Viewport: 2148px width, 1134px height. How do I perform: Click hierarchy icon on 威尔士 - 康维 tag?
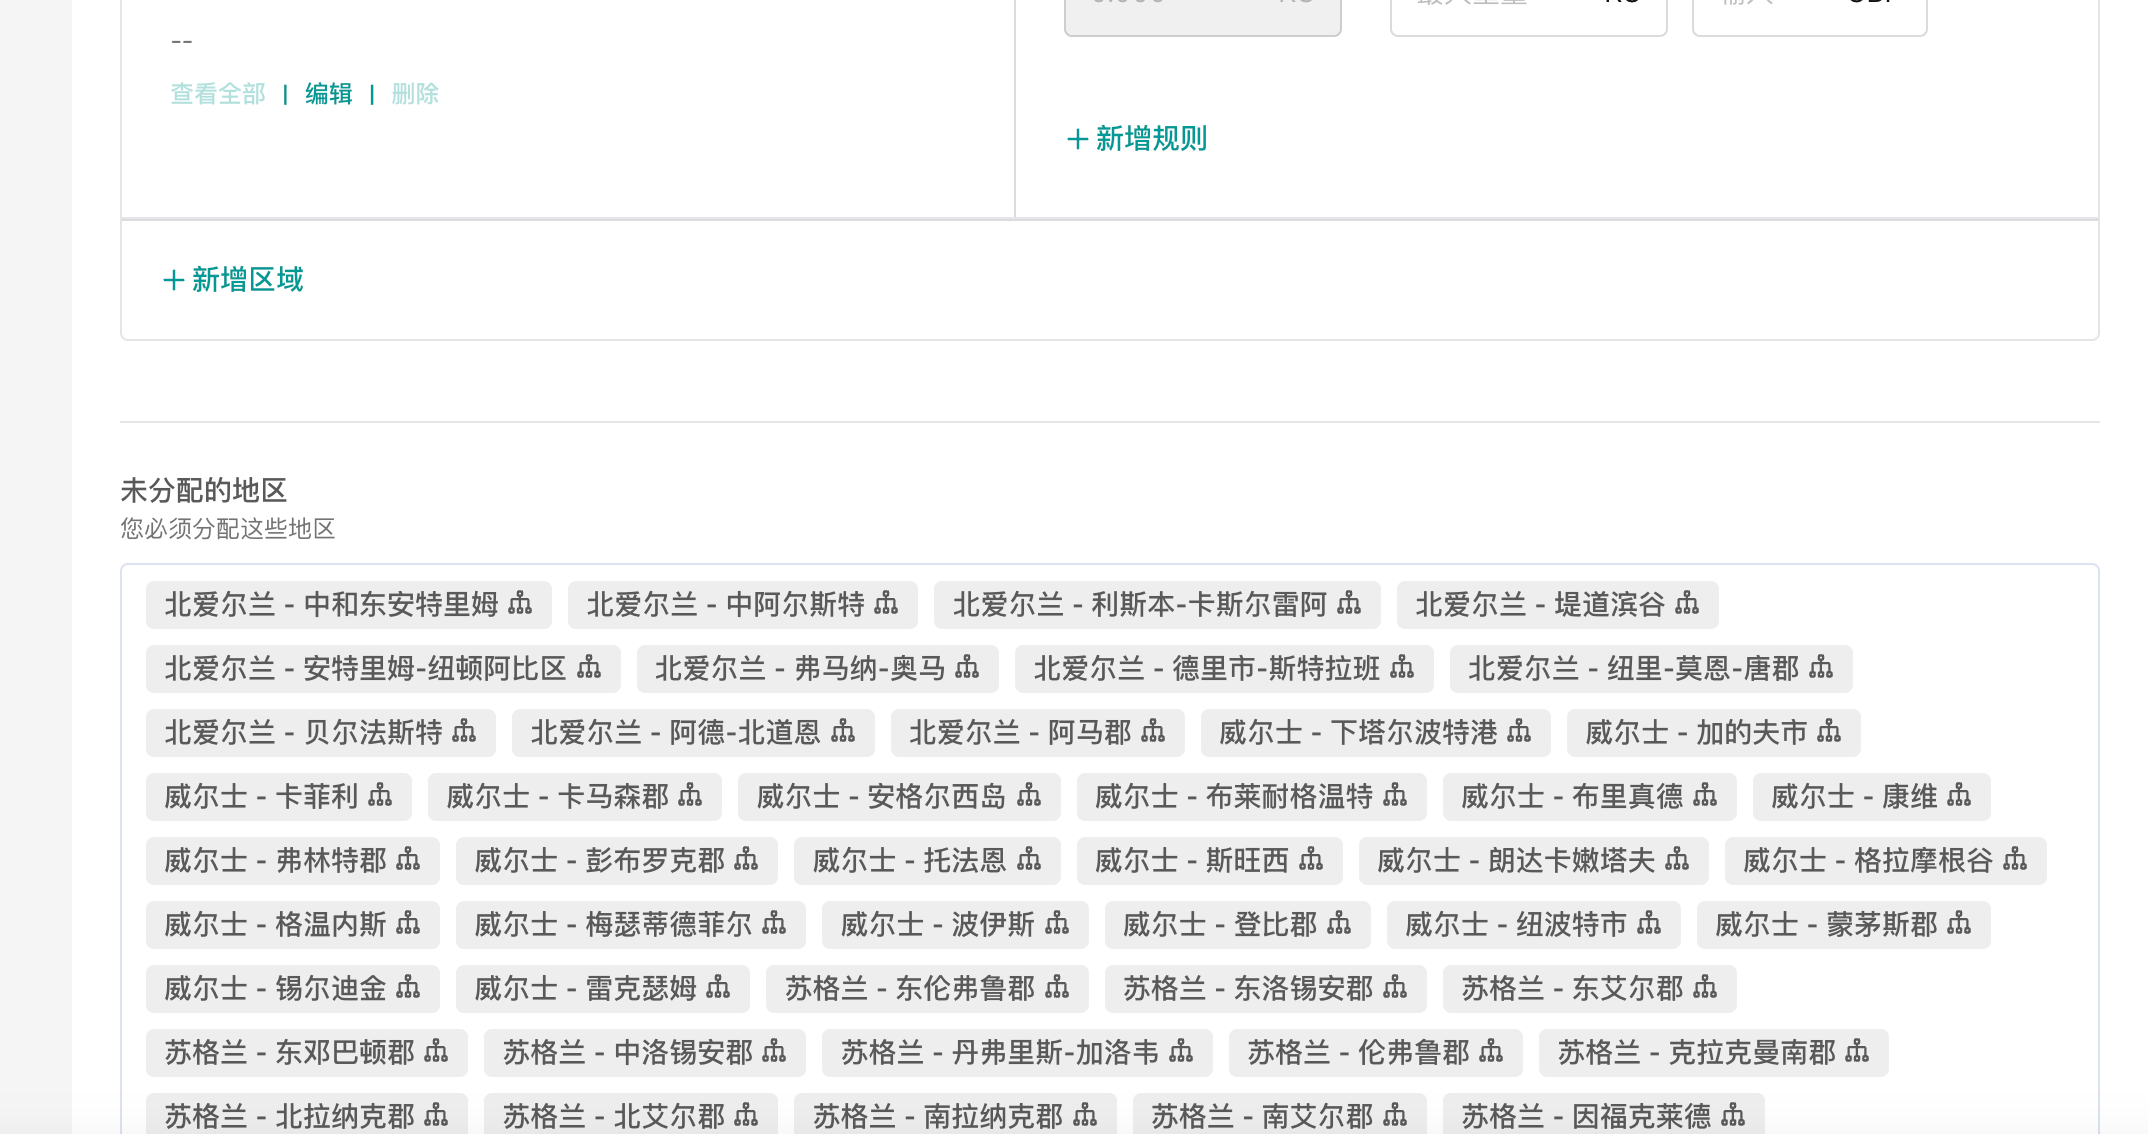pos(1958,796)
